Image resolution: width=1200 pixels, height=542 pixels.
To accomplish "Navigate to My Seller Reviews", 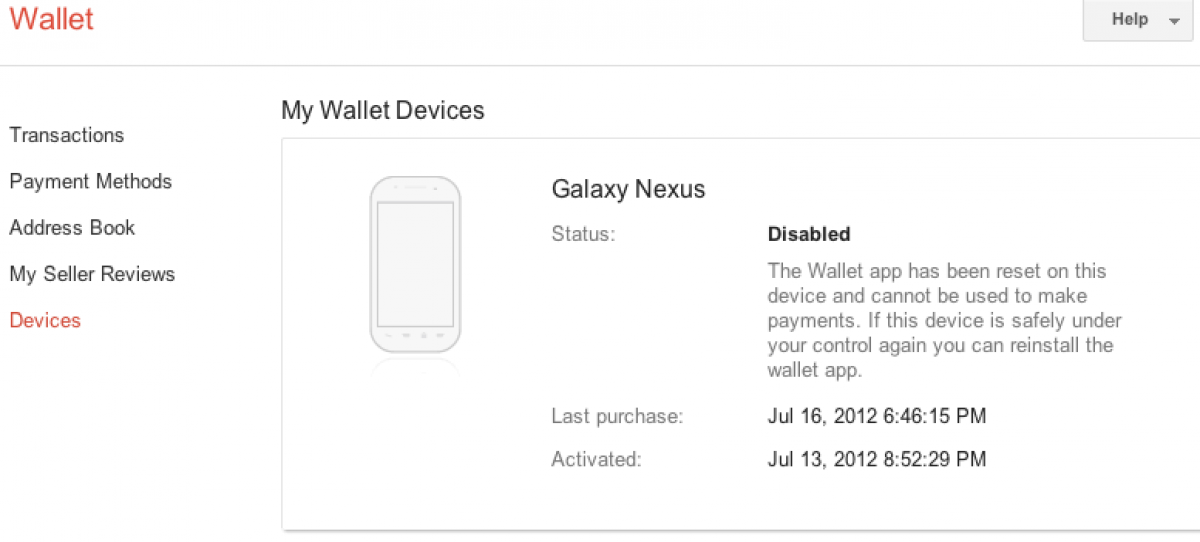I will 92,274.
